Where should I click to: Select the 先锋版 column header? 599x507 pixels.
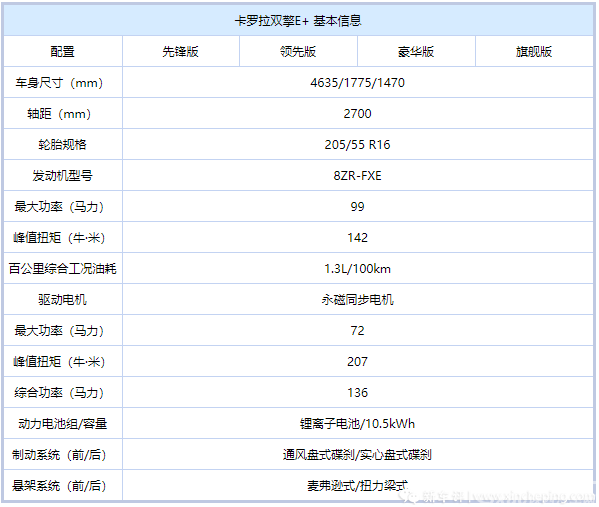pyautogui.click(x=180, y=52)
